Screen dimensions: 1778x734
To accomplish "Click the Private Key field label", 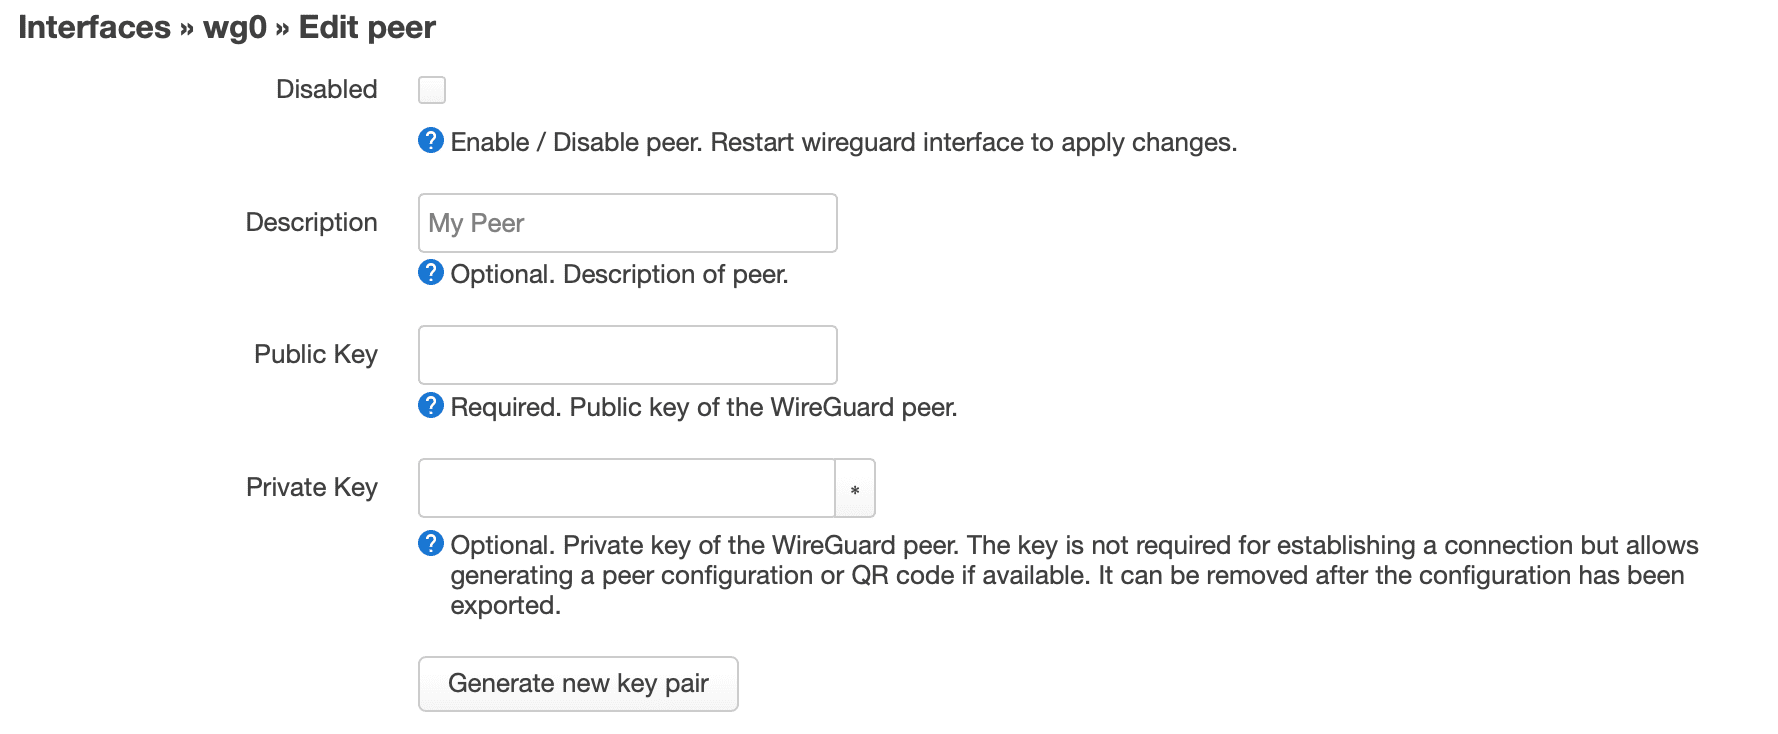I will coord(311,487).
